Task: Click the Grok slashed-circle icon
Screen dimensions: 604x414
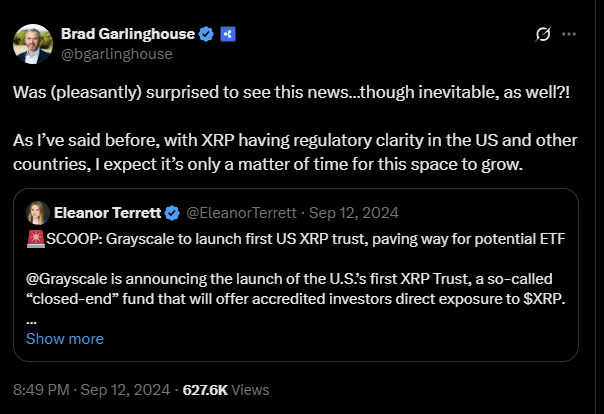Action: tap(543, 34)
